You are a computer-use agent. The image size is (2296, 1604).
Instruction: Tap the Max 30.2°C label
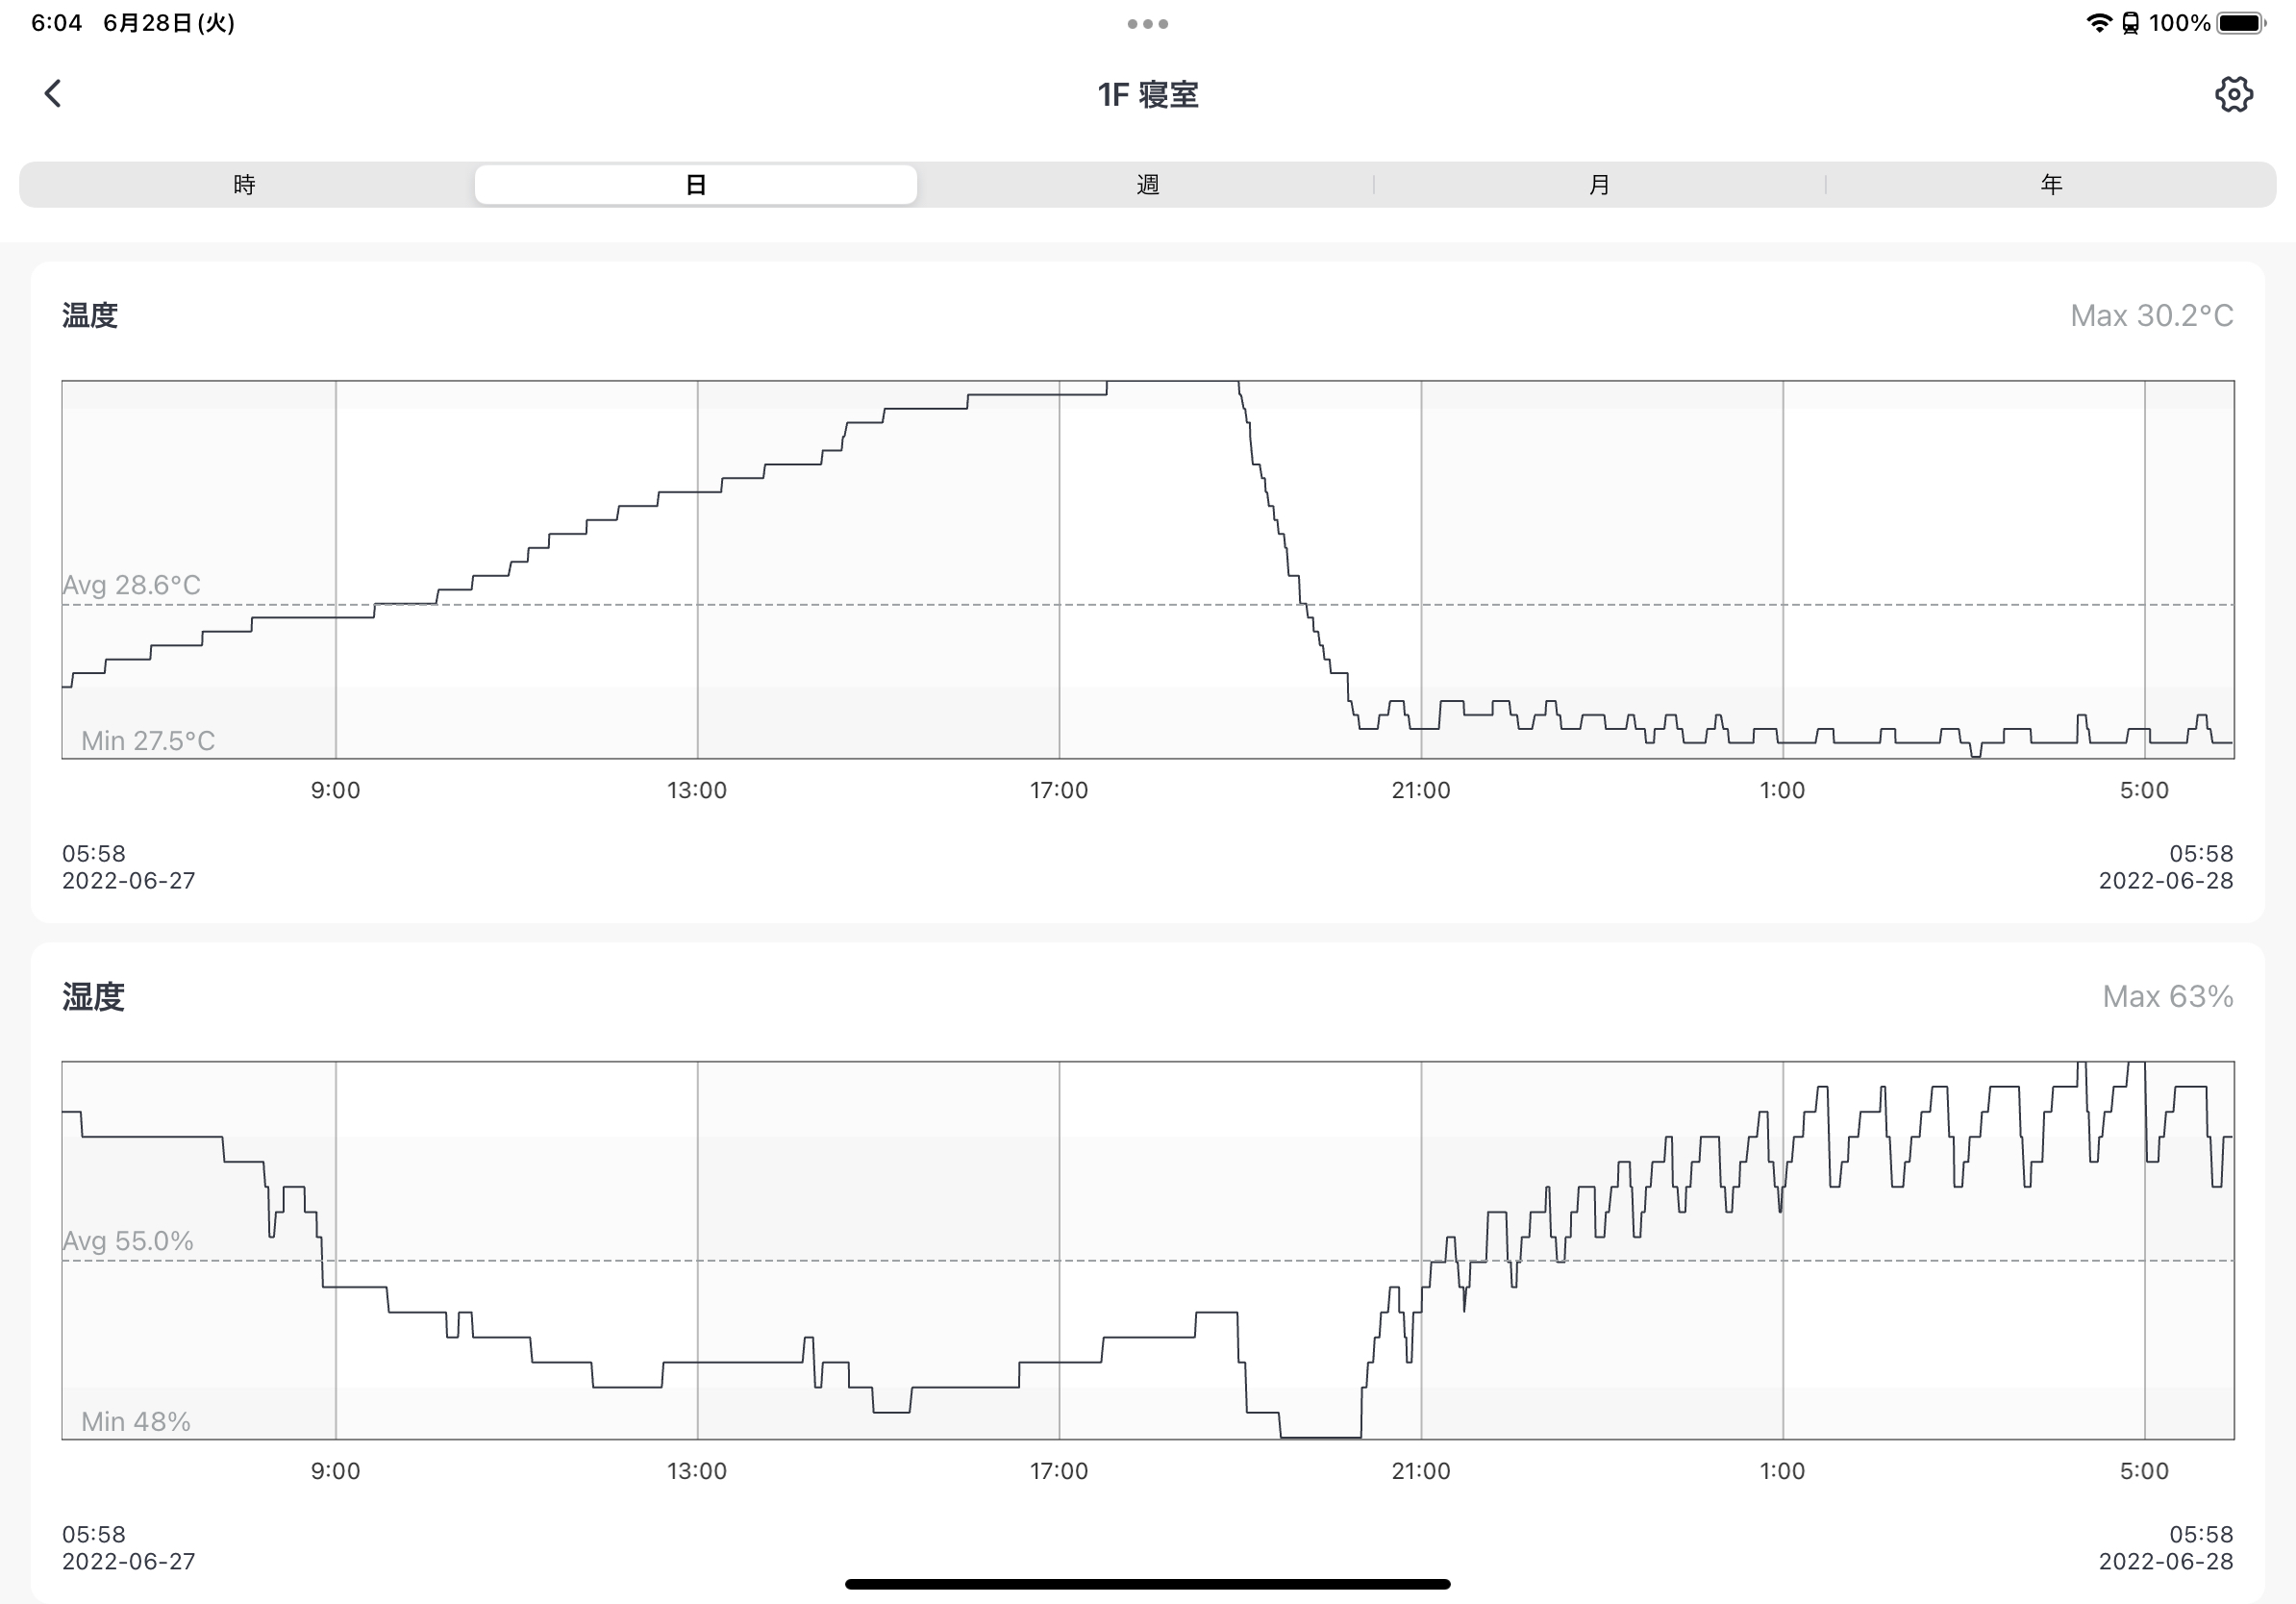[x=2151, y=316]
